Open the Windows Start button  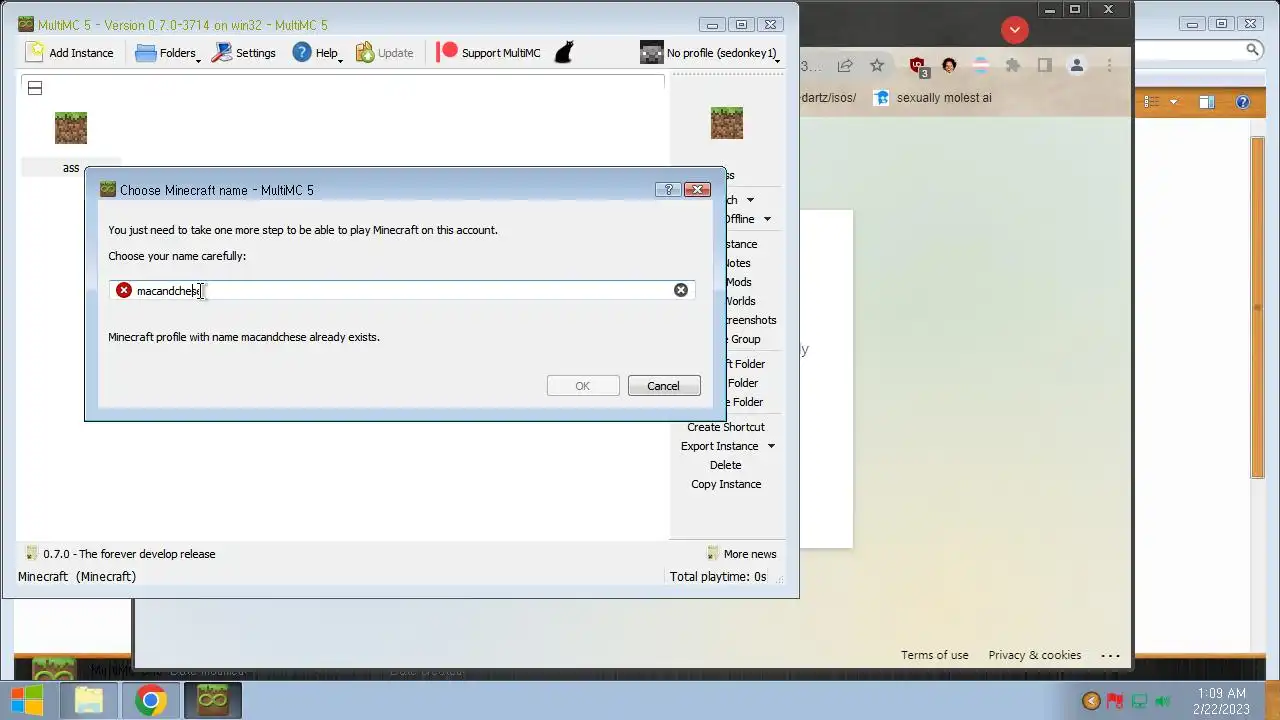pos(27,700)
